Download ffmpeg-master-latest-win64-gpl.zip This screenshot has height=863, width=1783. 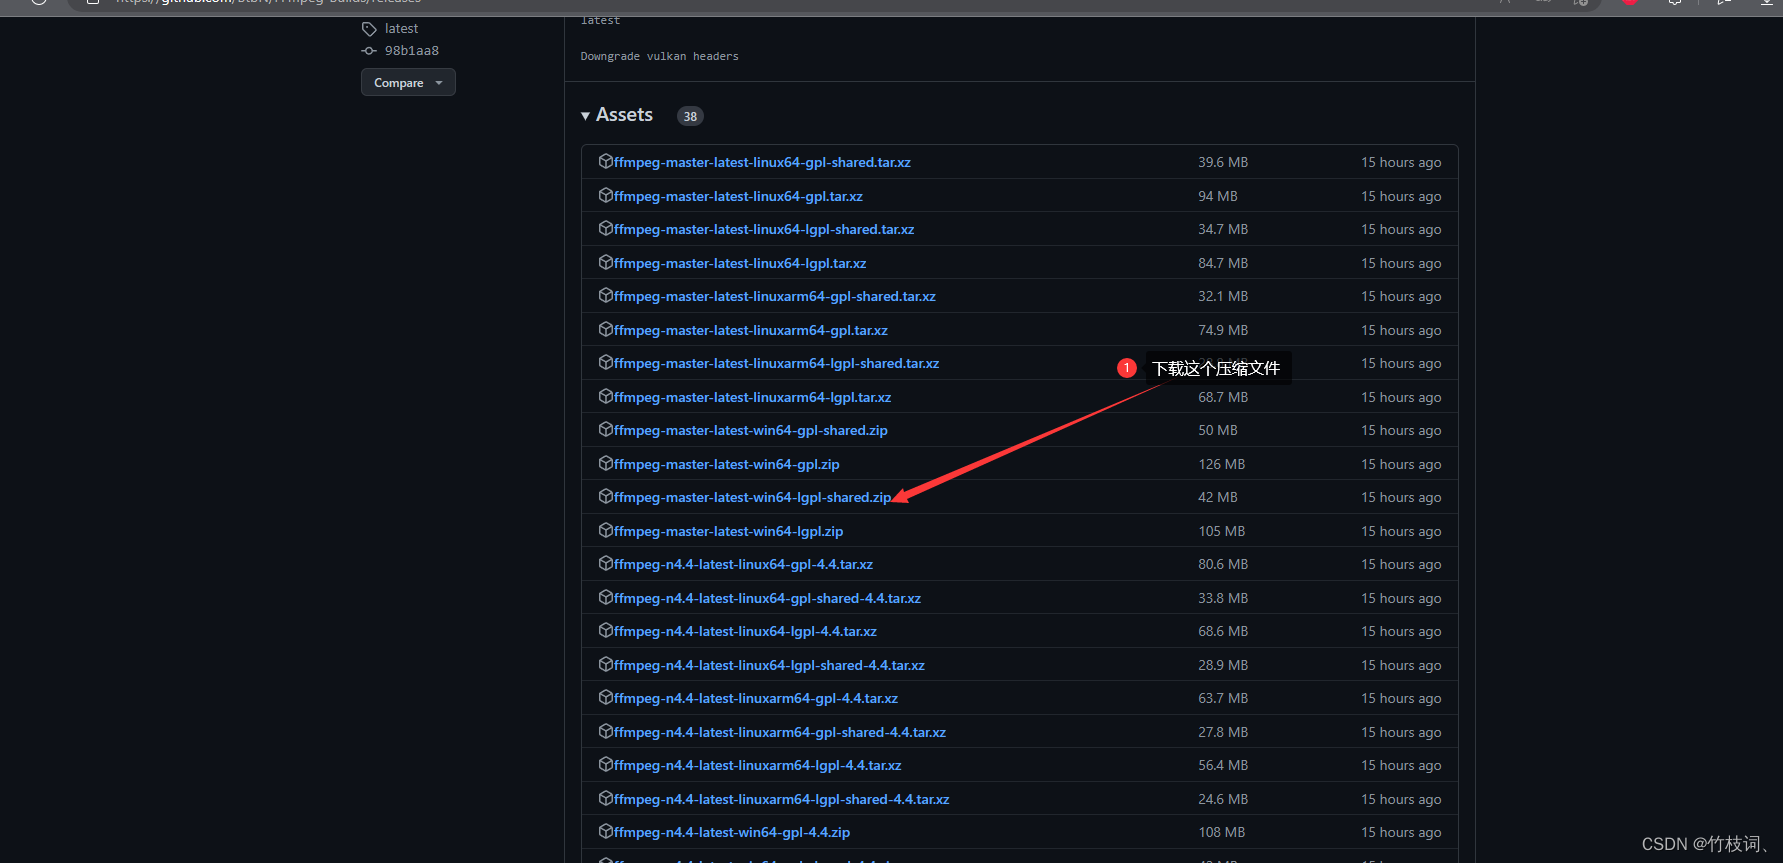click(727, 464)
